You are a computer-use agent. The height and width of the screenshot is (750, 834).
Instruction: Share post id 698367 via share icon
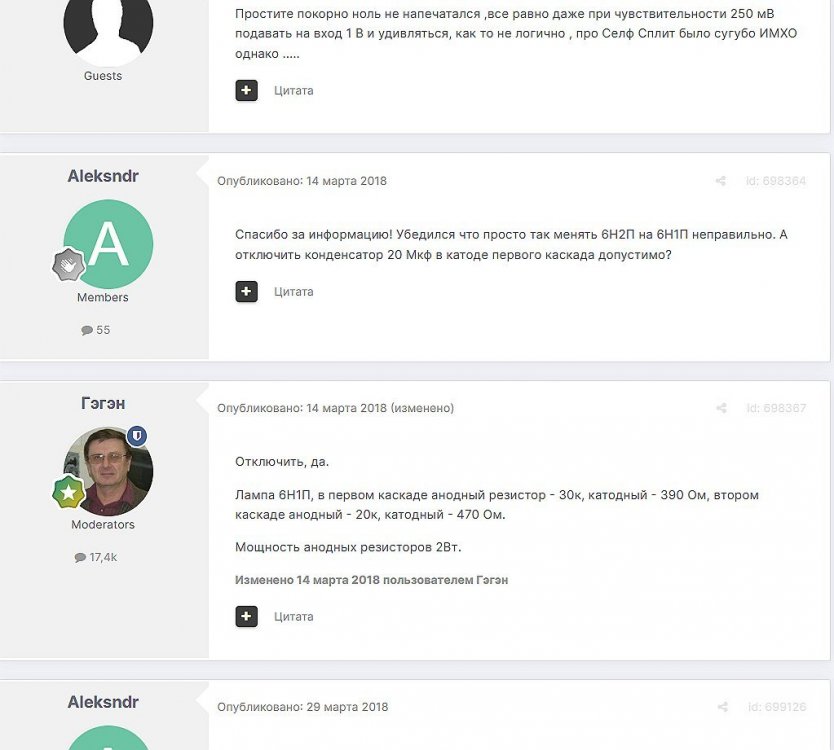(721, 408)
